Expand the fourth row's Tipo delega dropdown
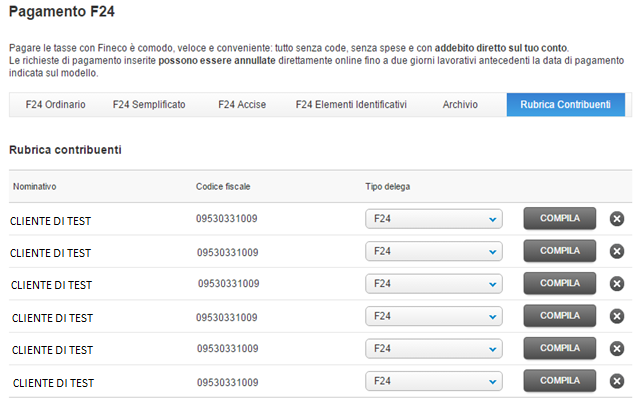Image resolution: width=639 pixels, height=406 pixels. point(434,316)
